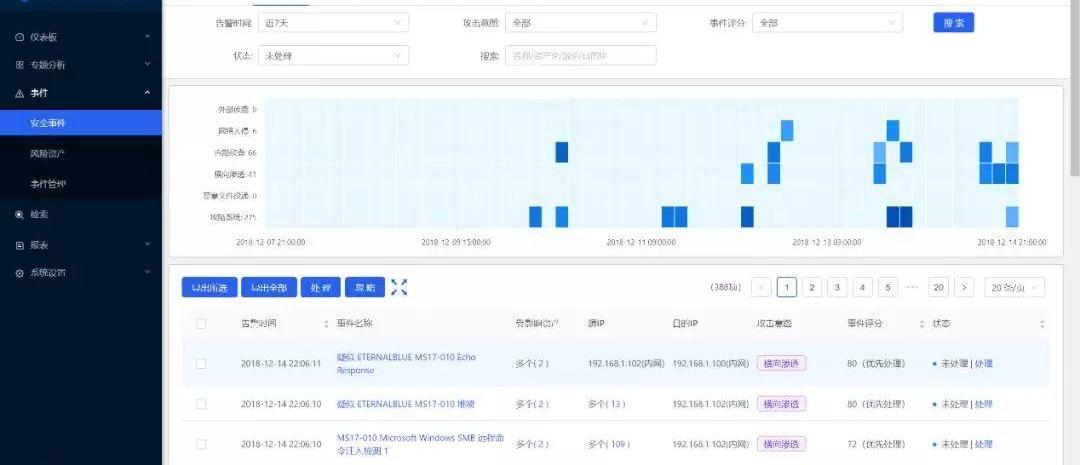This screenshot has width=1080, height=465.
Task: Click the sort arrows on 事件评分 column
Action: [921, 324]
